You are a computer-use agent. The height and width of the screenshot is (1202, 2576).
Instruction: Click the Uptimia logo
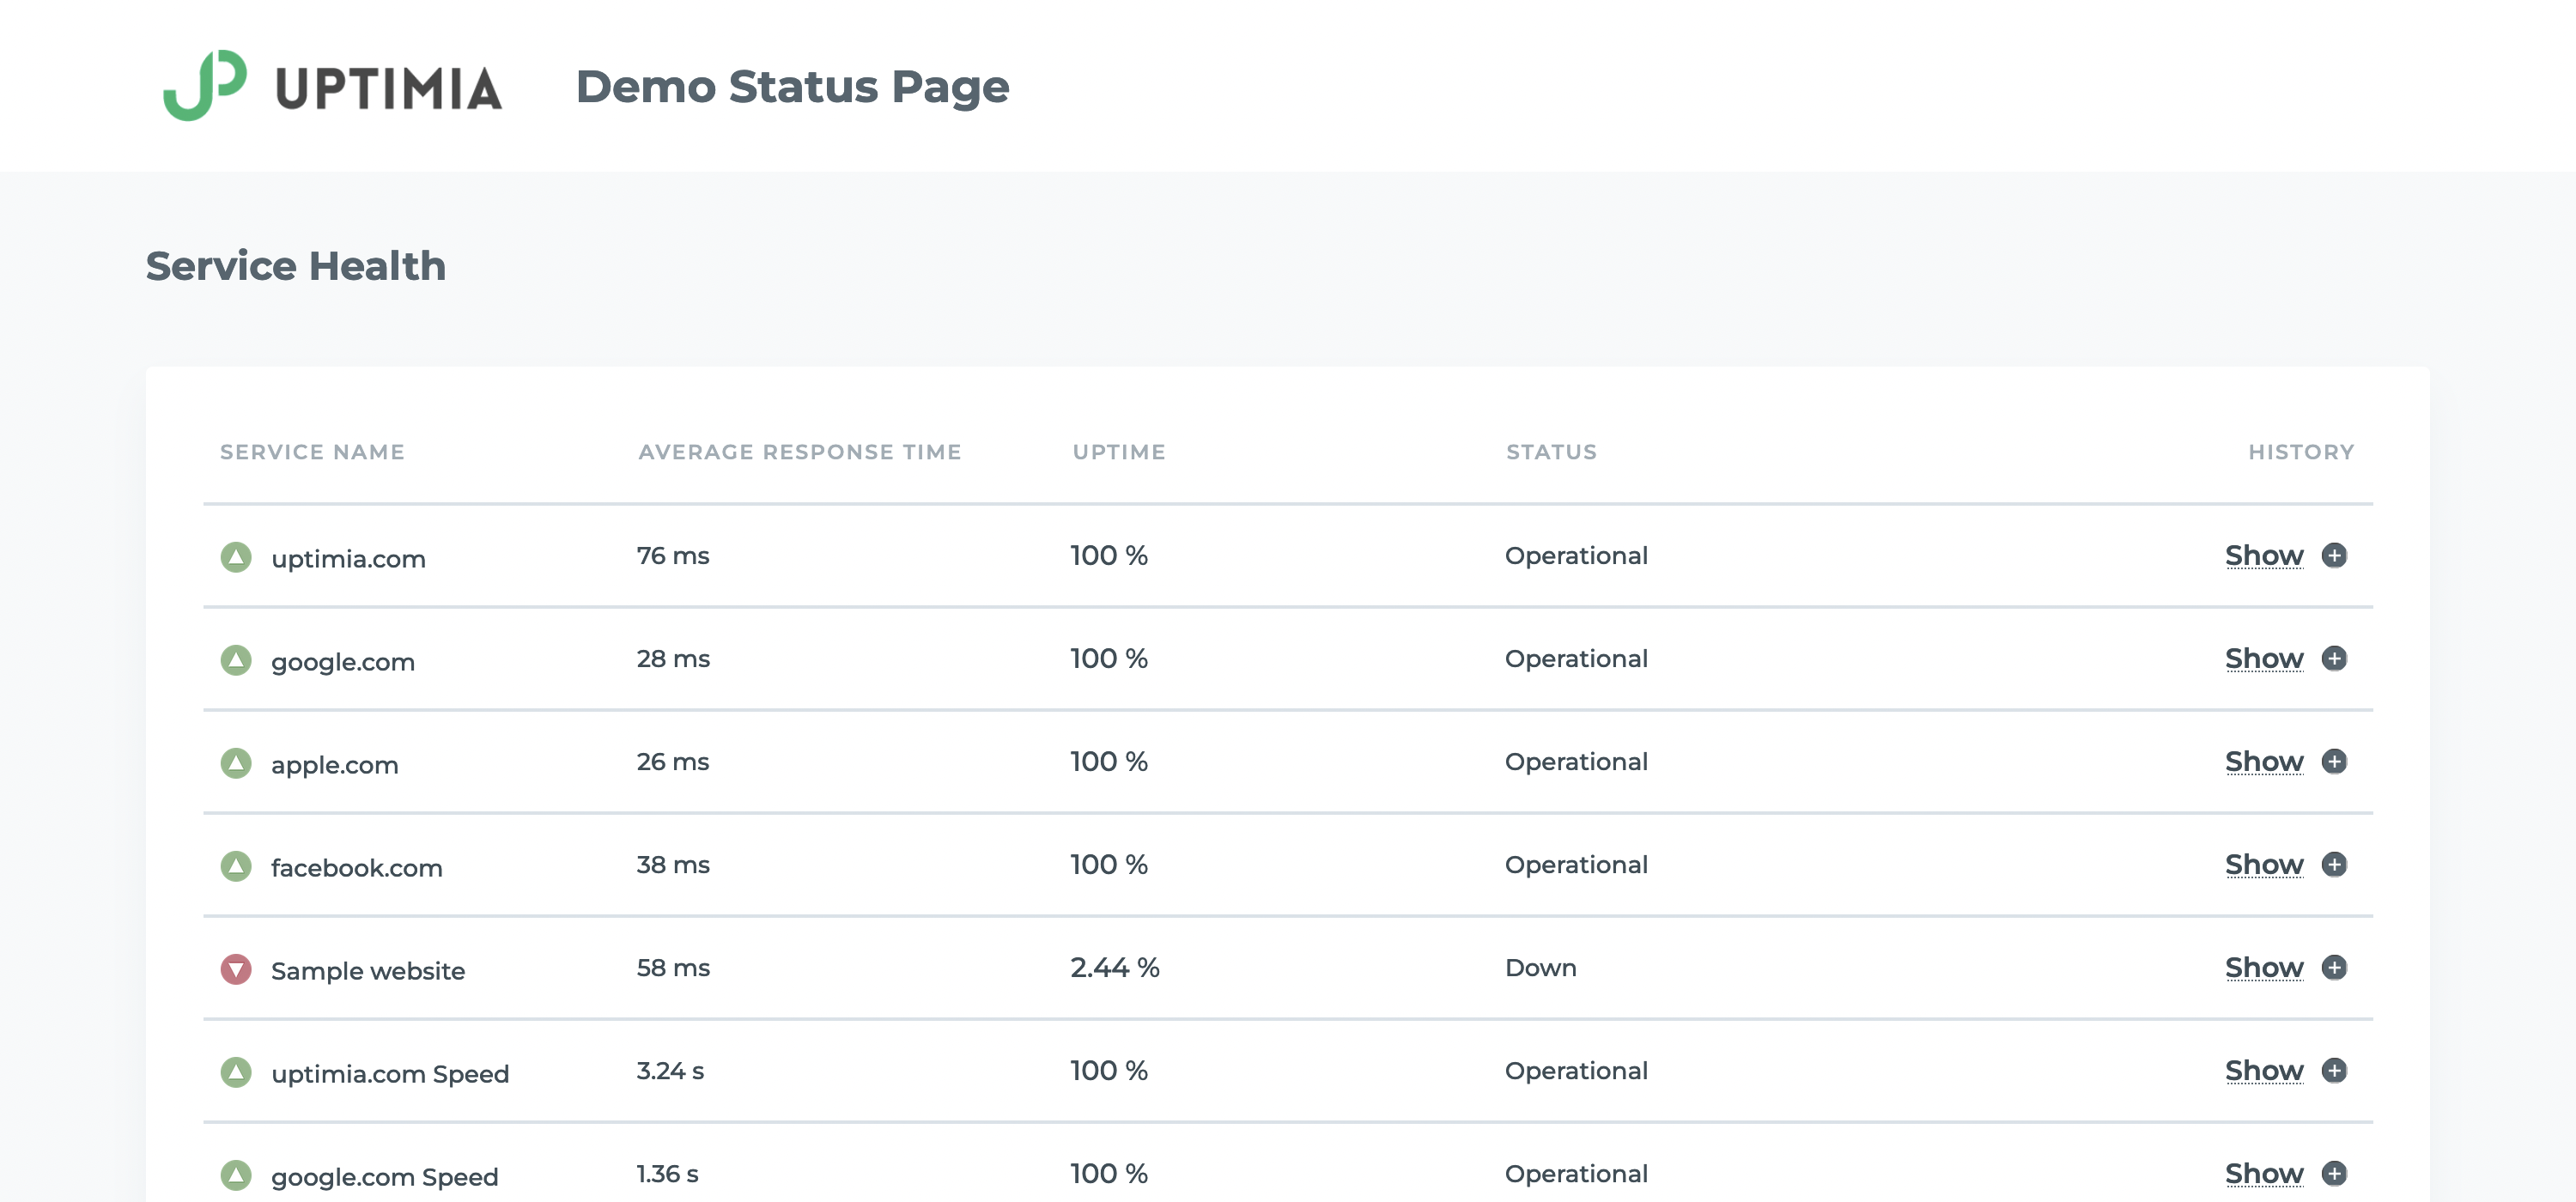tap(333, 86)
